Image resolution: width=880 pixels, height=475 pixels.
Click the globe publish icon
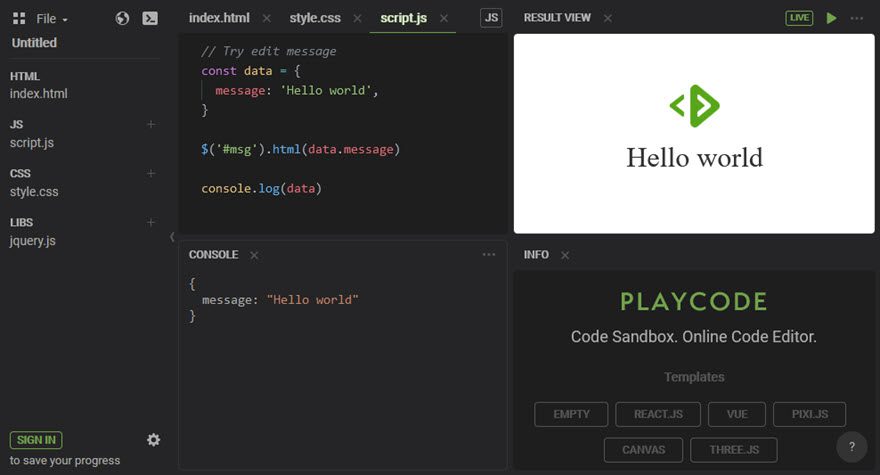click(122, 19)
